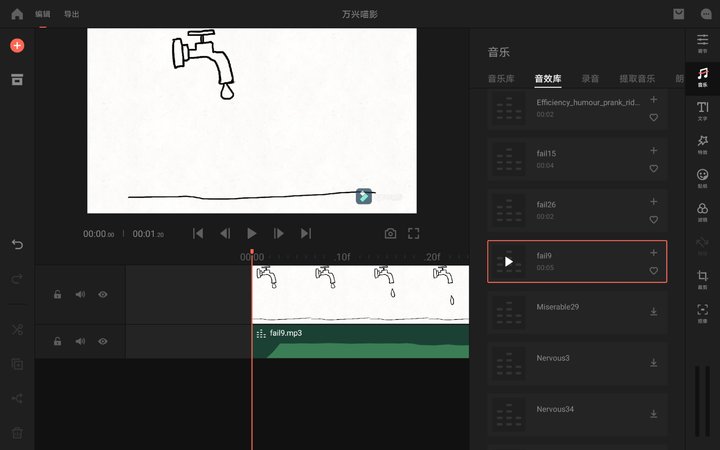Switch to the 音乐库 tab
The height and width of the screenshot is (450, 720).
pyautogui.click(x=501, y=79)
